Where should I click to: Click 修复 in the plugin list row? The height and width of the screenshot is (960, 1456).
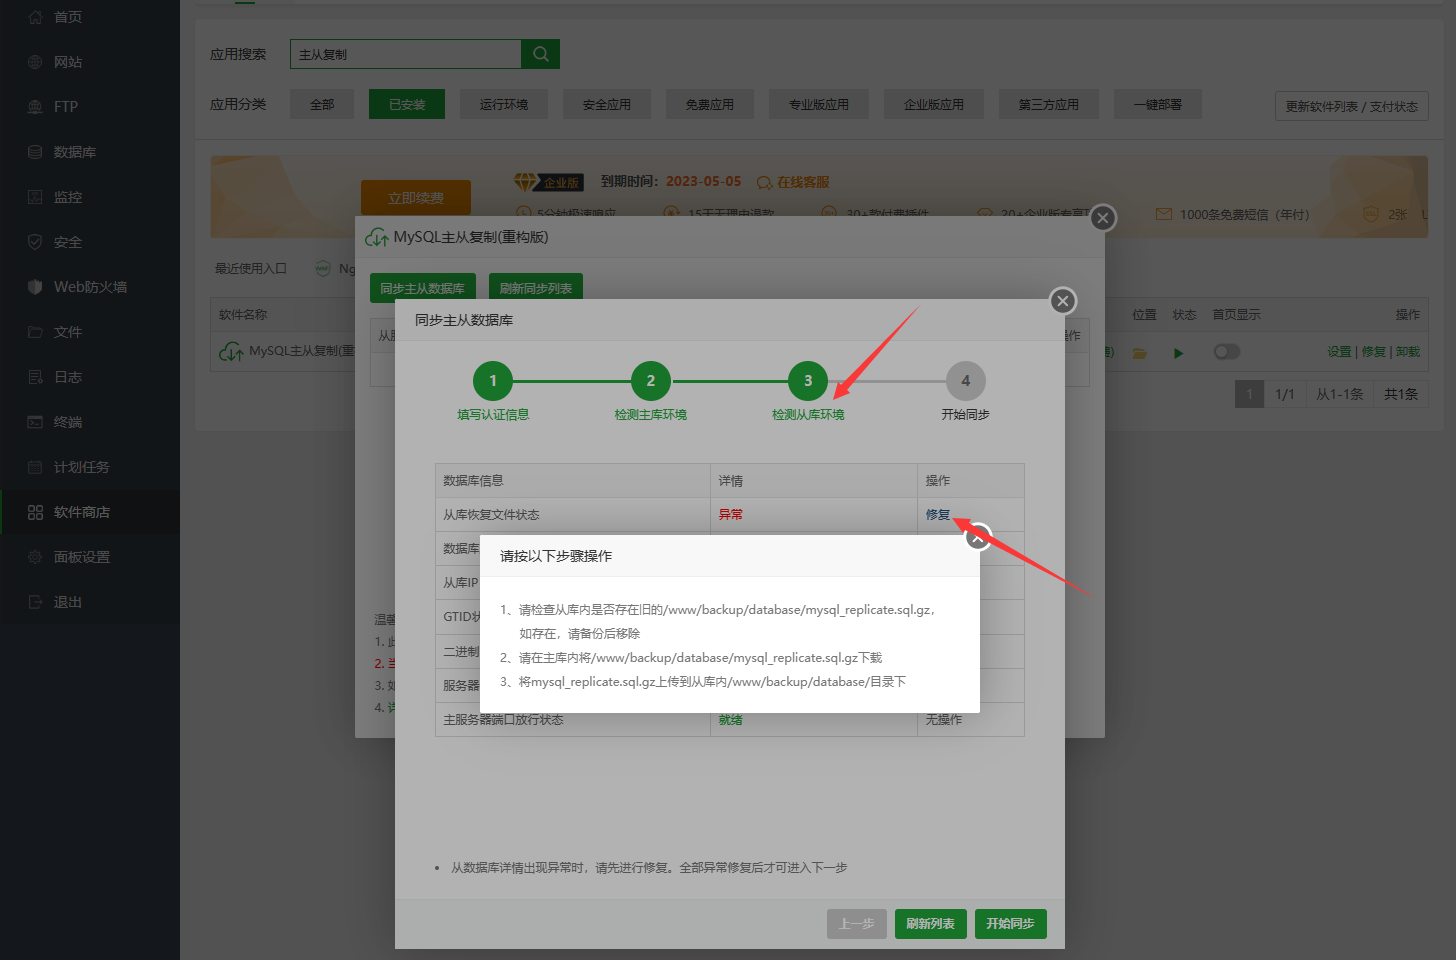(x=1374, y=352)
